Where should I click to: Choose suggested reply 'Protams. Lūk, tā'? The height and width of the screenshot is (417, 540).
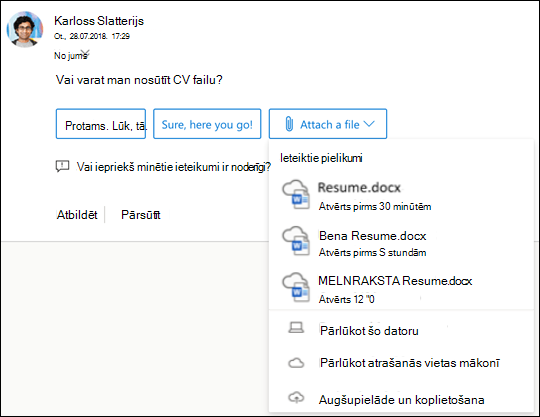(x=101, y=124)
